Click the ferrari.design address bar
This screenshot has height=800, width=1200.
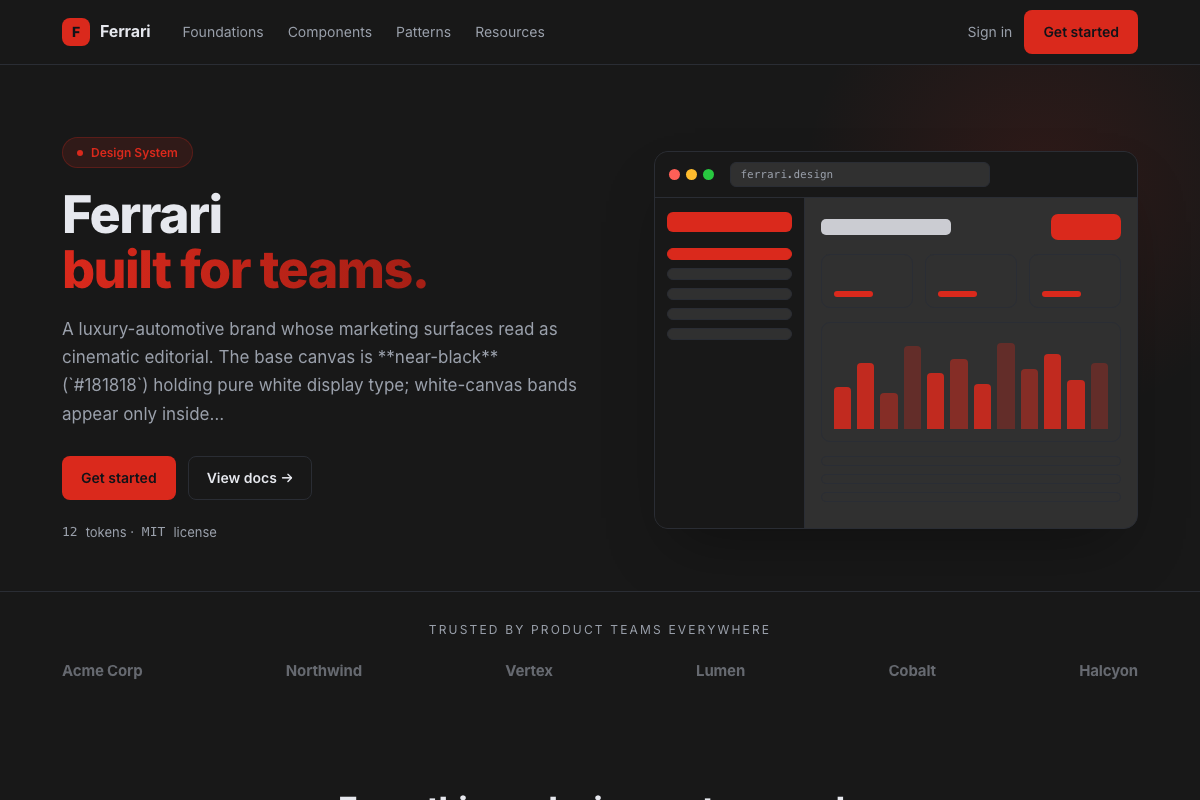[x=860, y=174]
